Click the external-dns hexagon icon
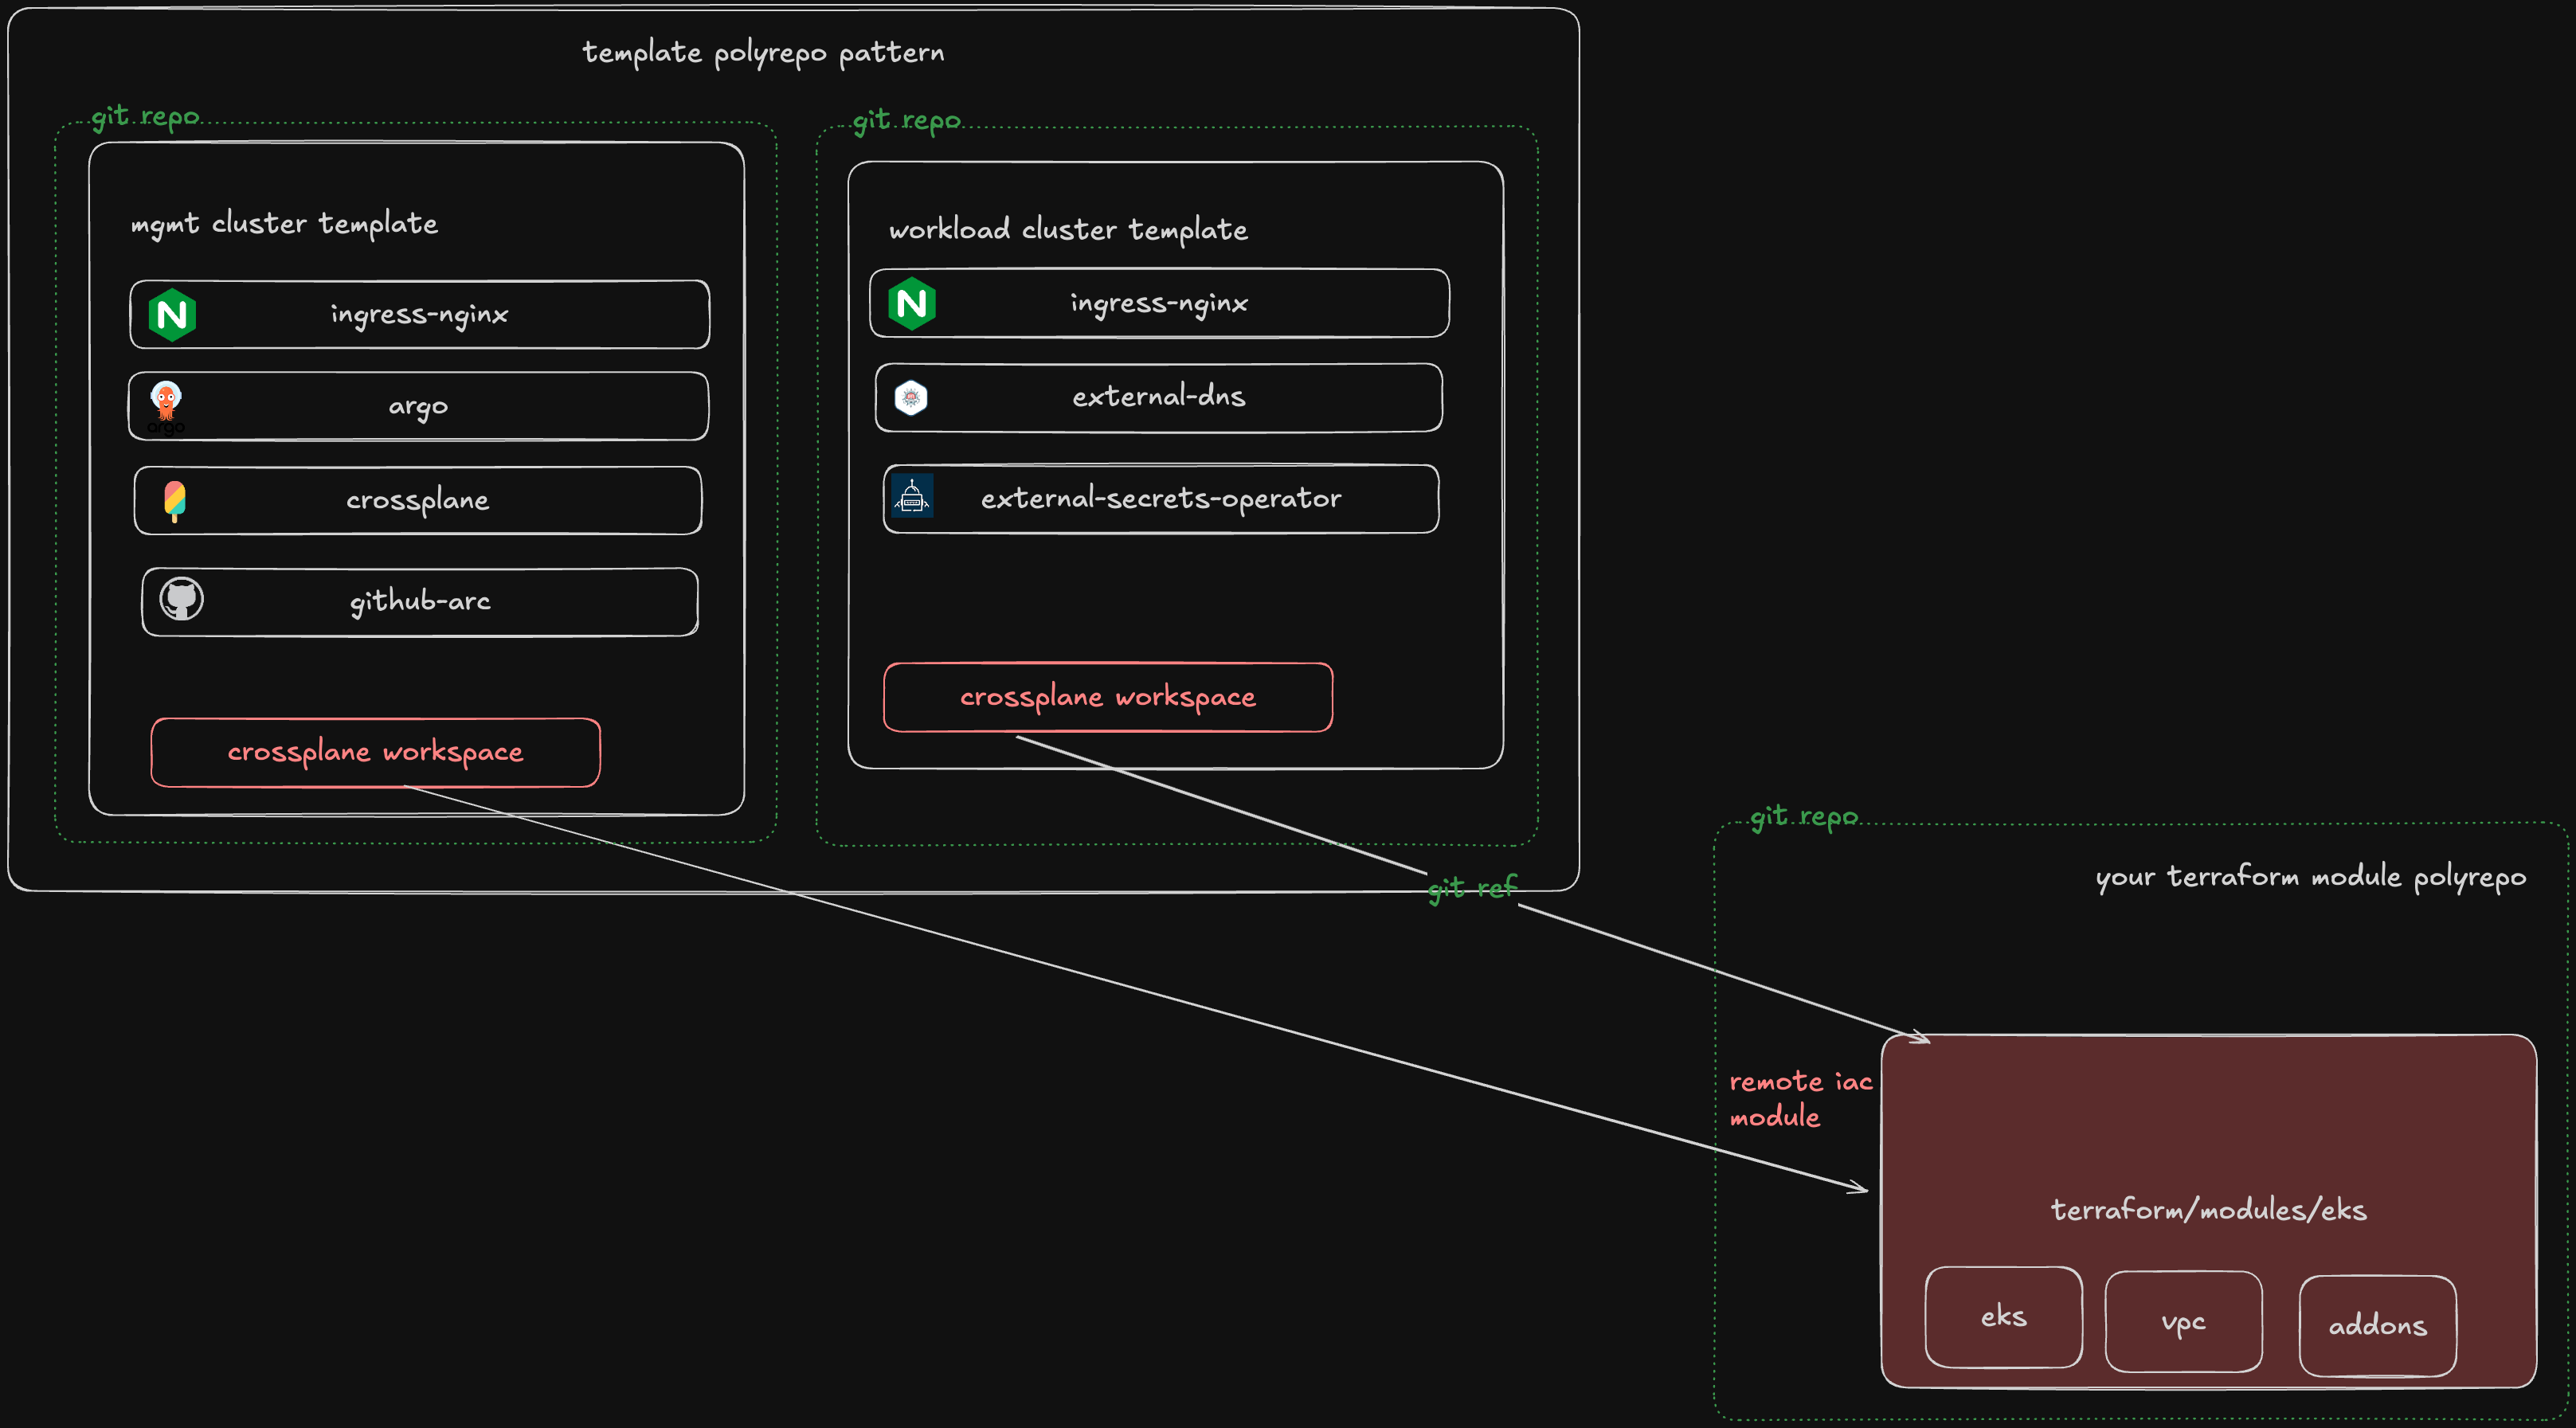 pos(910,397)
